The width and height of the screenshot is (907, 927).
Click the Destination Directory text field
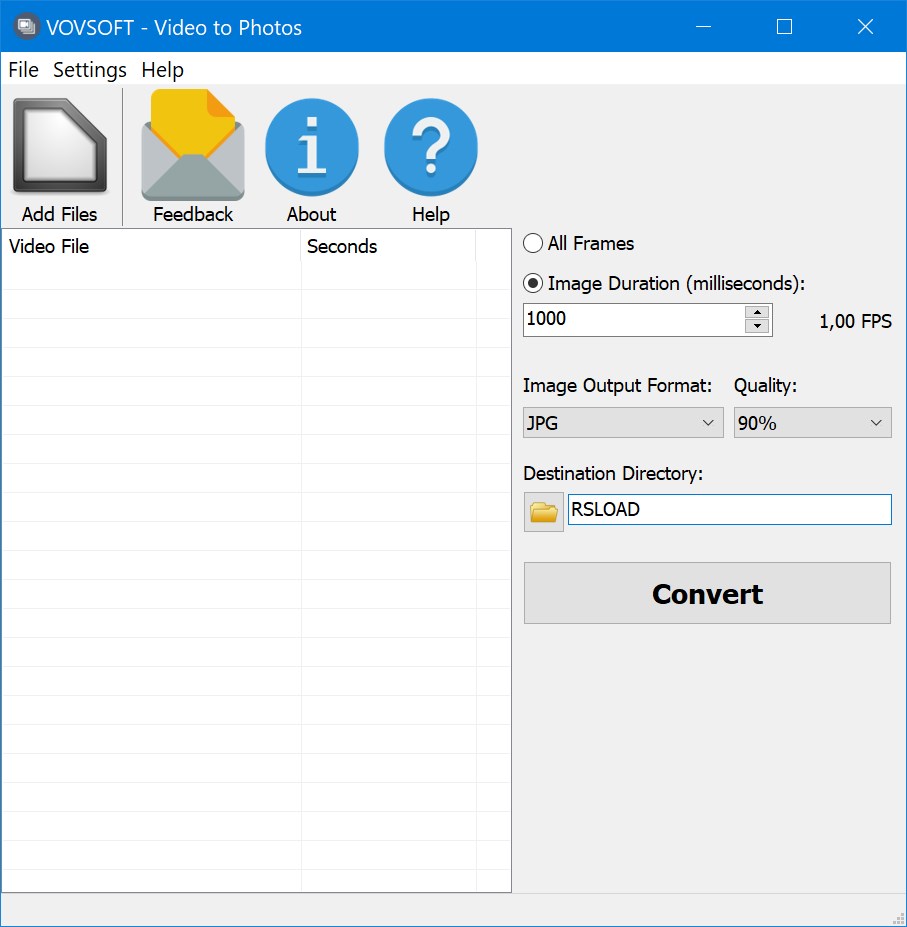728,509
